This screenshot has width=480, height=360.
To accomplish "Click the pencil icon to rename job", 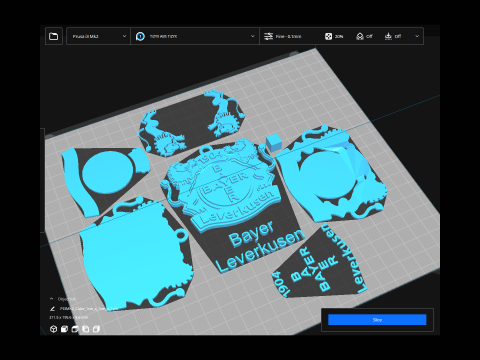I will (x=52, y=309).
